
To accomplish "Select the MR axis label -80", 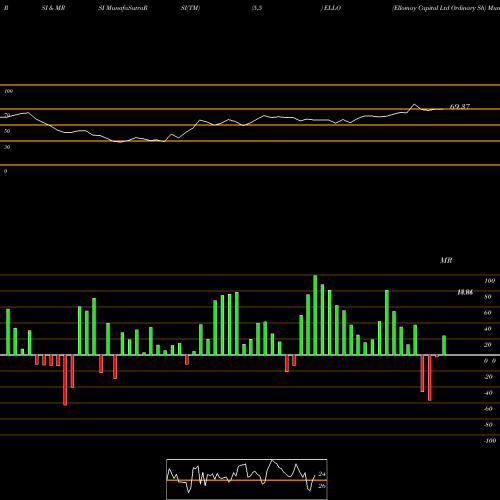I will 488,425.
